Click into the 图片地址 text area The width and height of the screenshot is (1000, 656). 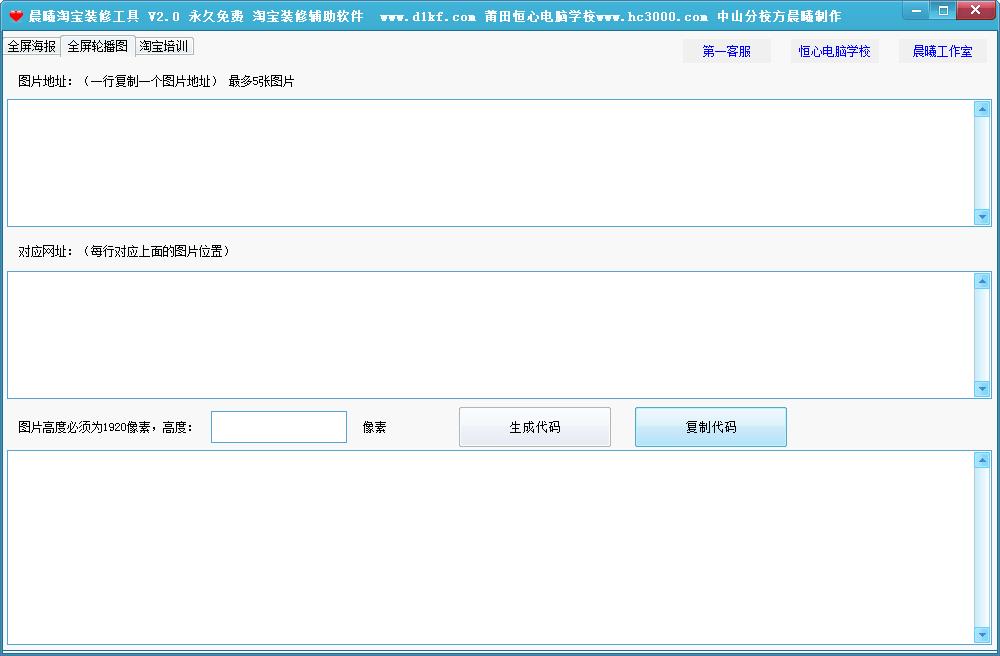tap(490, 163)
